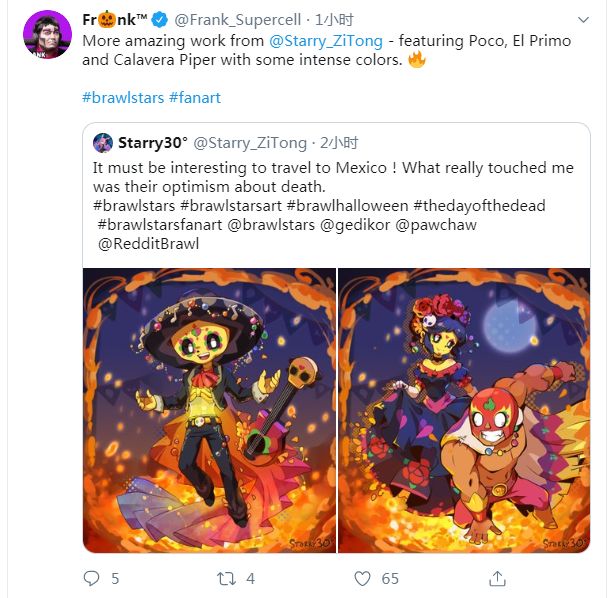Open Frank's profile avatar picture

click(47, 35)
